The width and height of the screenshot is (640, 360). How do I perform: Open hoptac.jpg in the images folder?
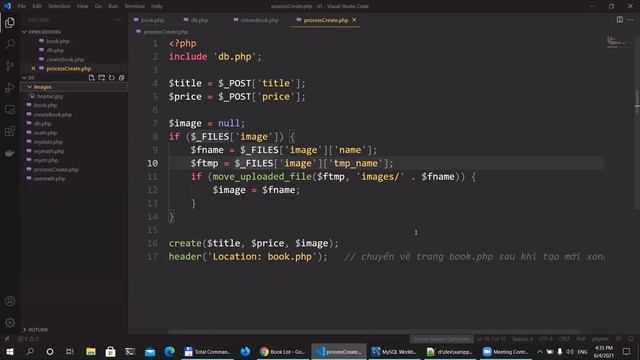click(50, 96)
